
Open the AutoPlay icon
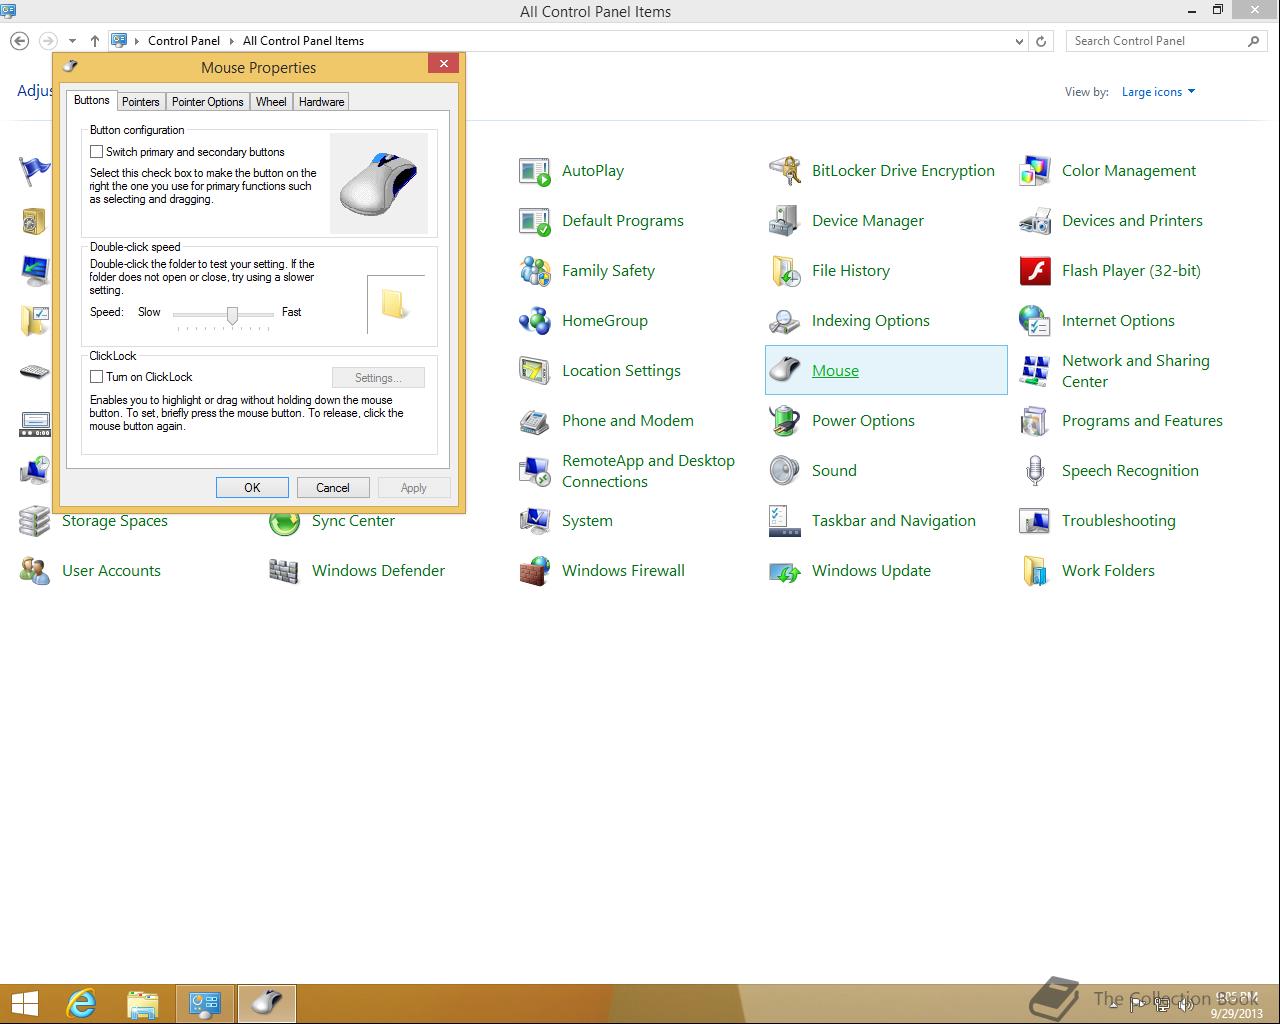[535, 171]
